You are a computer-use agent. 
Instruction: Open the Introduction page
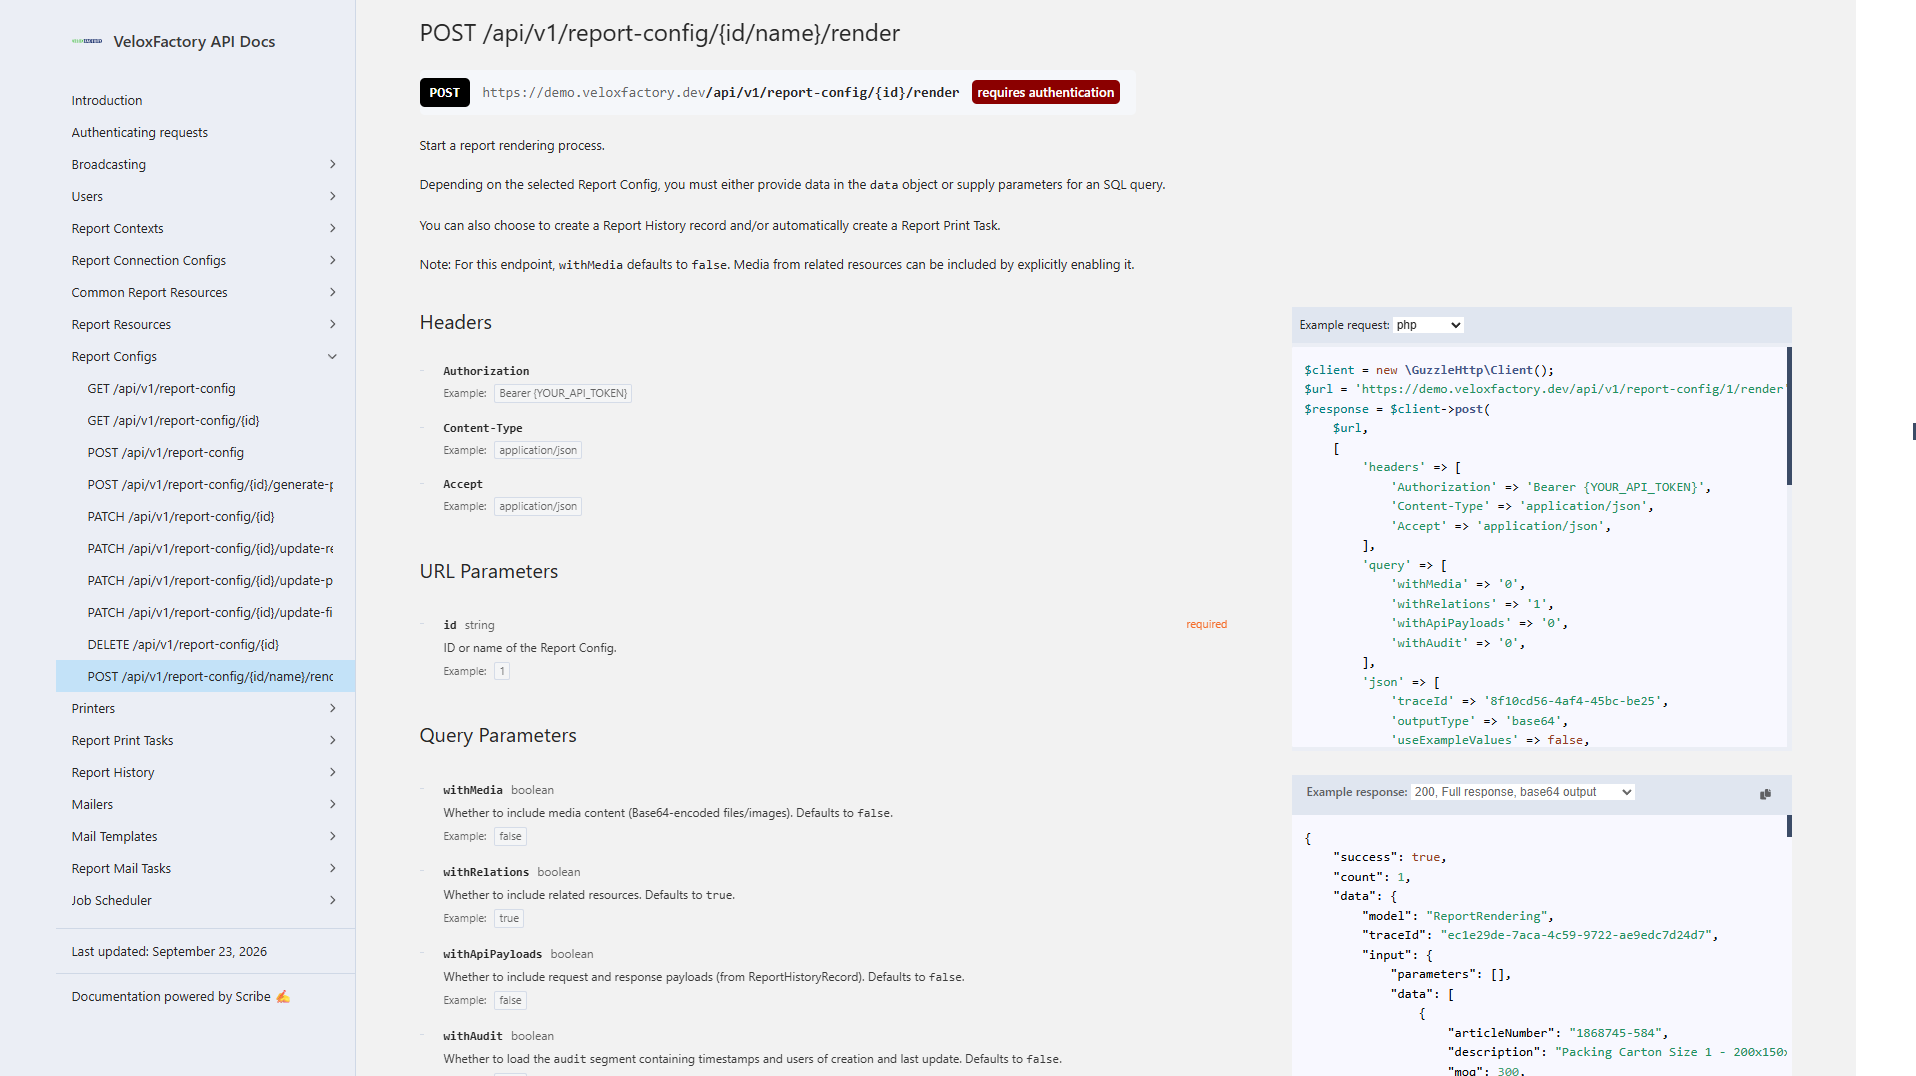coord(107,100)
